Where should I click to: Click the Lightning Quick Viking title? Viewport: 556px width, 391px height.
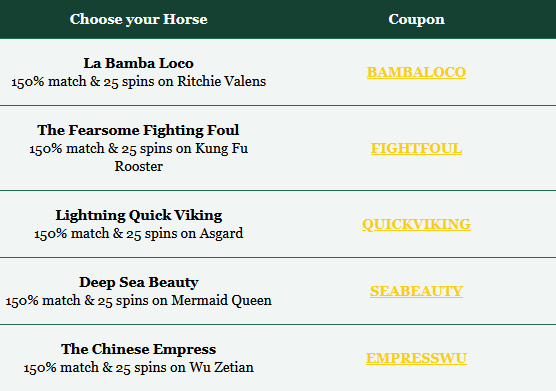point(139,216)
